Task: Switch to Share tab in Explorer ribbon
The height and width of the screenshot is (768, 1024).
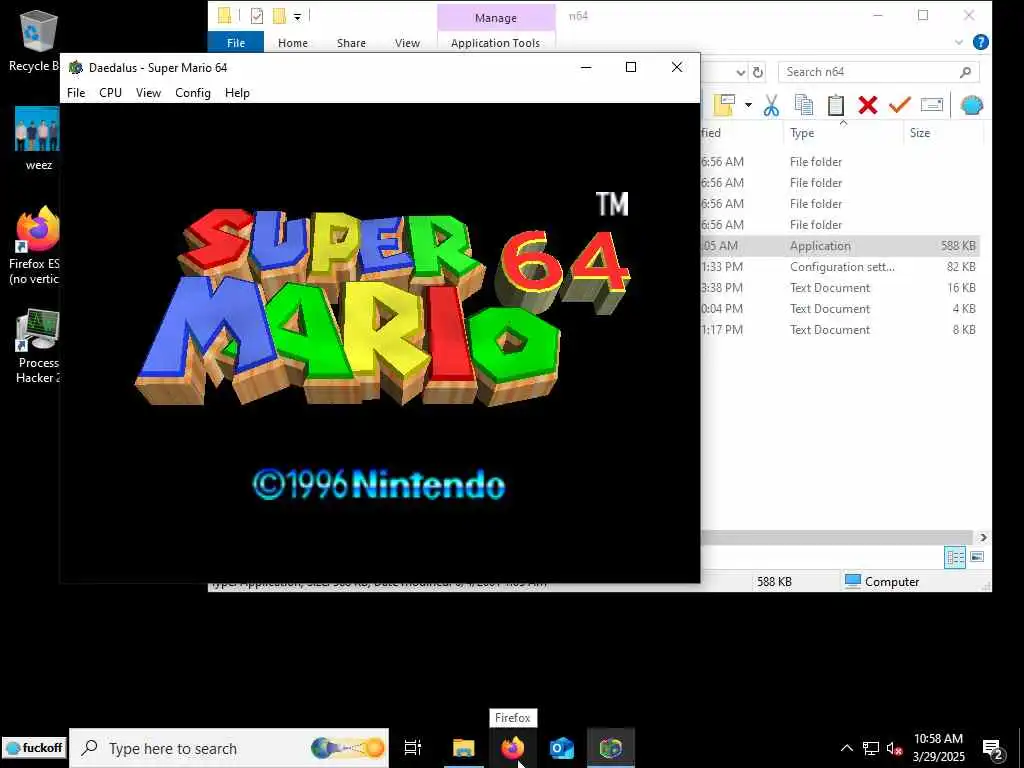Action: 351,42
